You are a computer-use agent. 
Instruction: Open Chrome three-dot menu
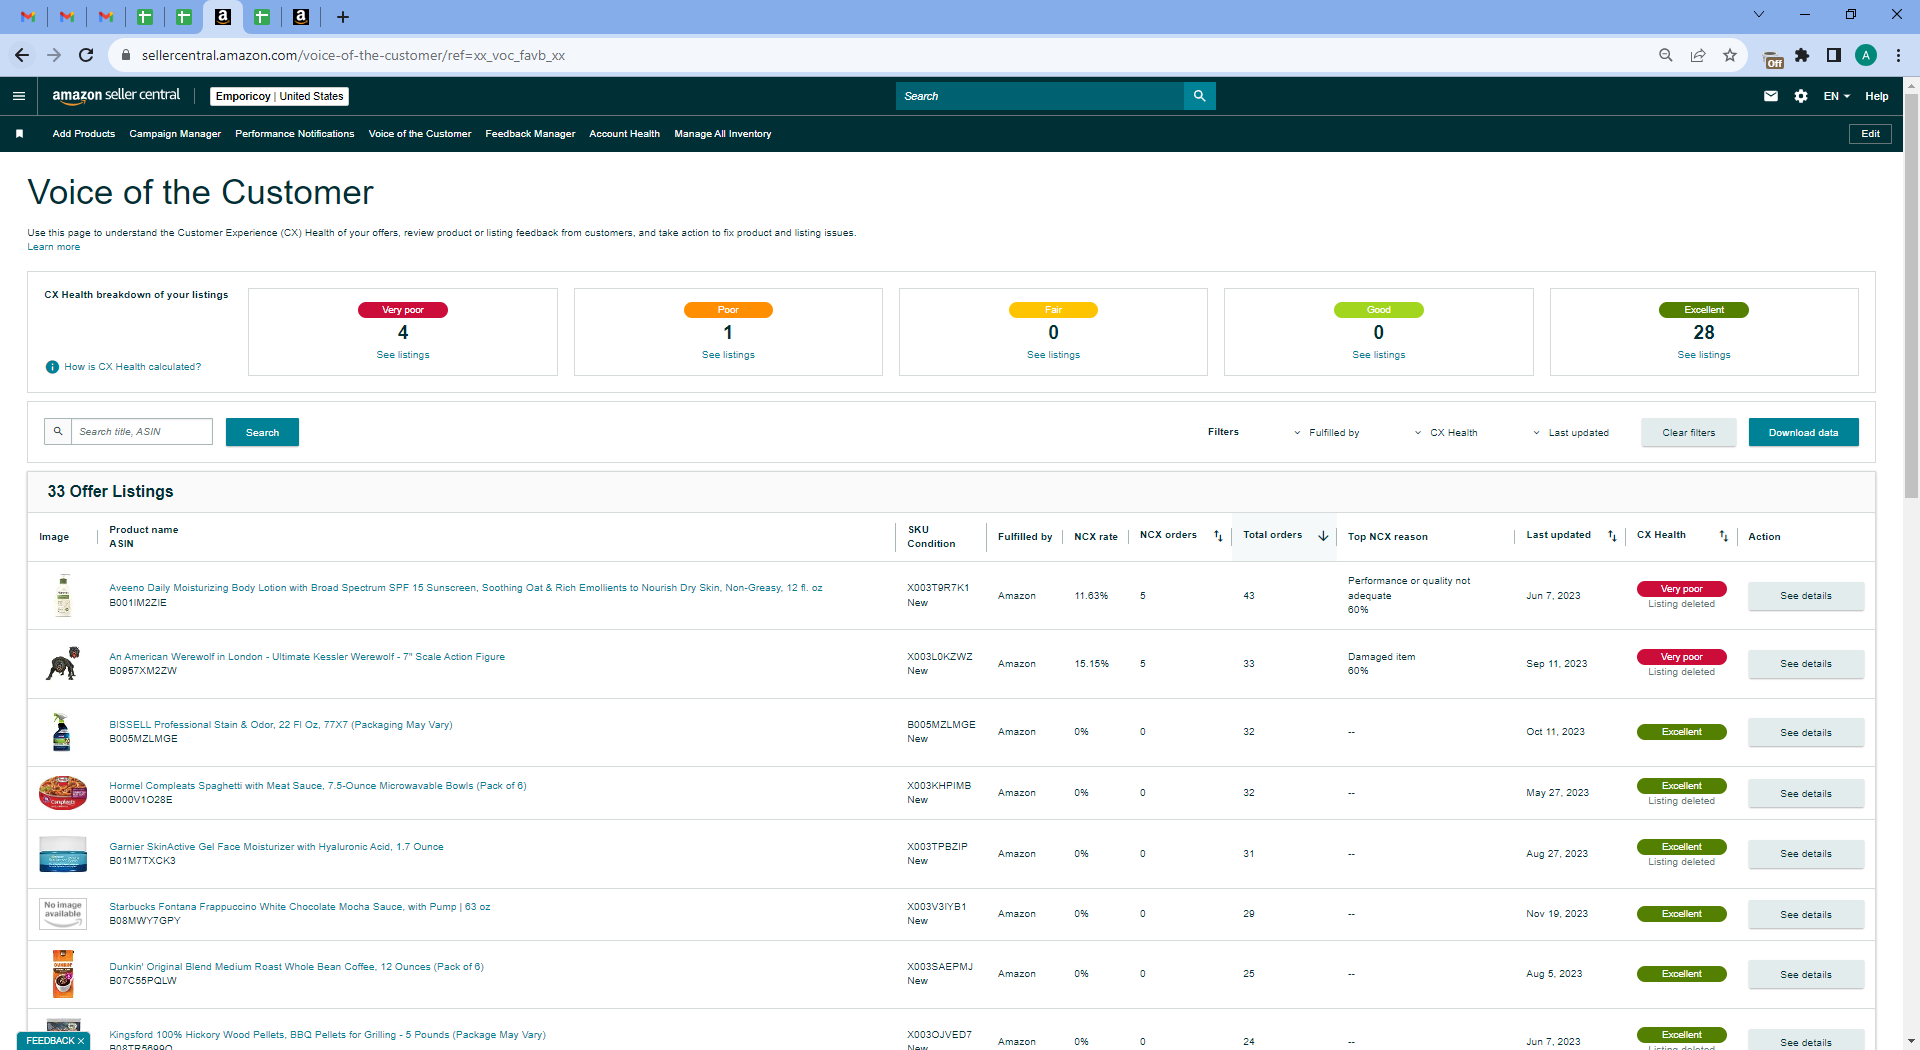(1898, 55)
